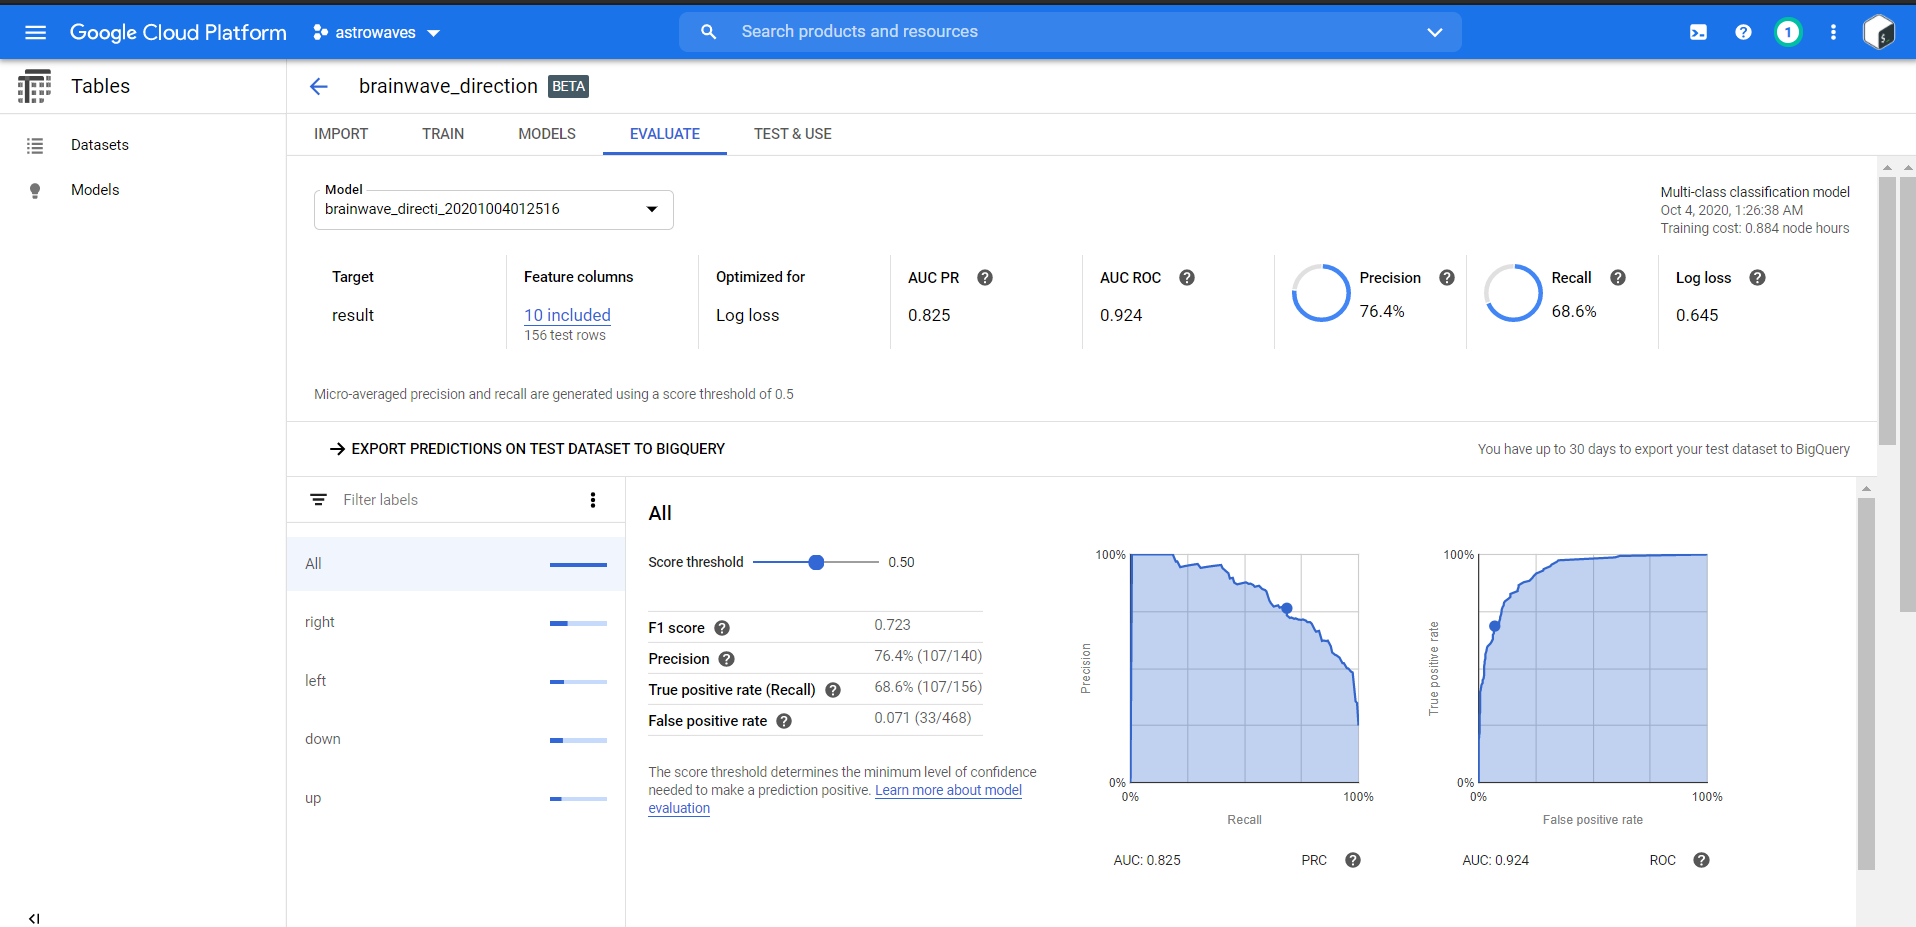Click the 156 test rows text
The width and height of the screenshot is (1916, 927).
click(x=565, y=335)
